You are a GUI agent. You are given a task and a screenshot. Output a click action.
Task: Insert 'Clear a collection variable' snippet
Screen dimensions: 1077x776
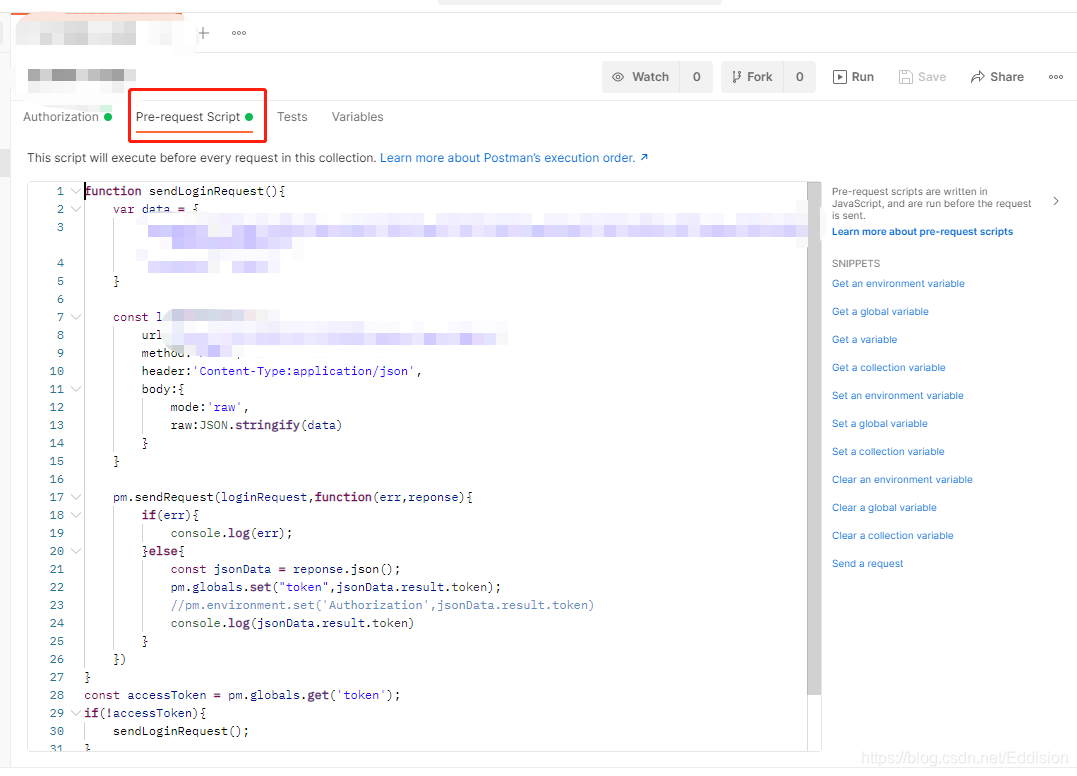[892, 536]
